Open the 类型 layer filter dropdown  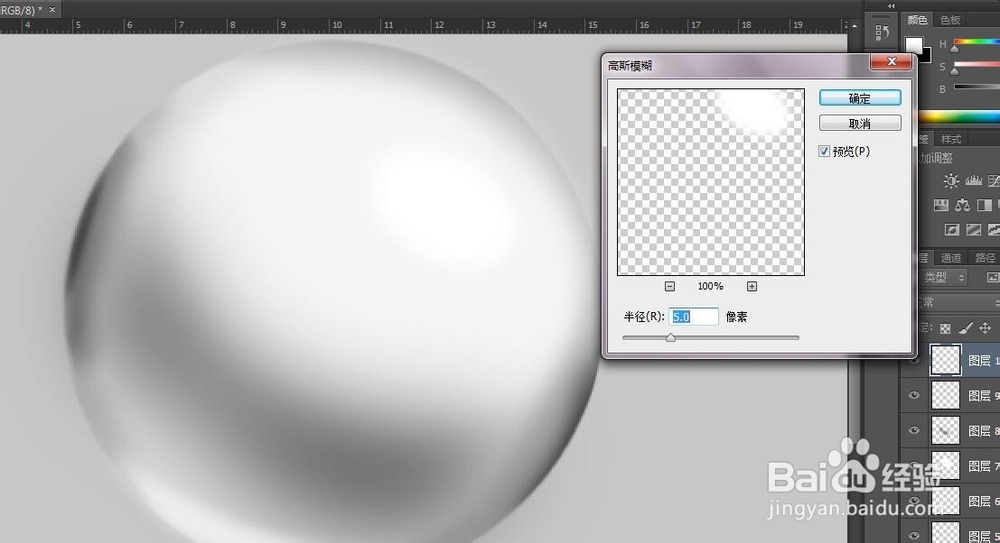(x=945, y=278)
